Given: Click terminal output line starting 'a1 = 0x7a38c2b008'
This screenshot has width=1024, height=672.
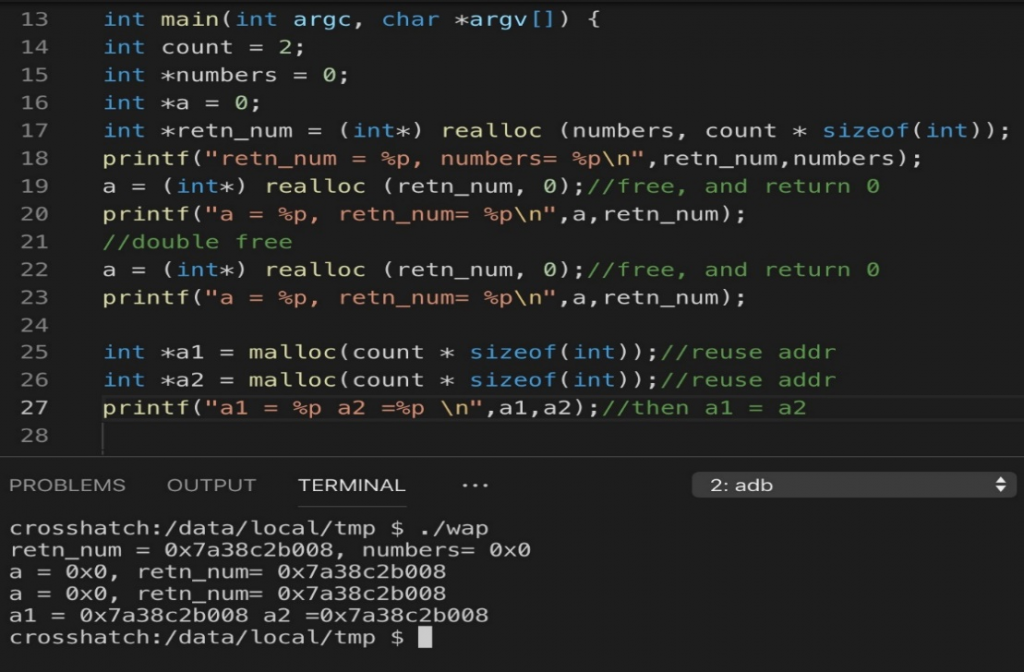Looking at the screenshot, I should (249, 616).
